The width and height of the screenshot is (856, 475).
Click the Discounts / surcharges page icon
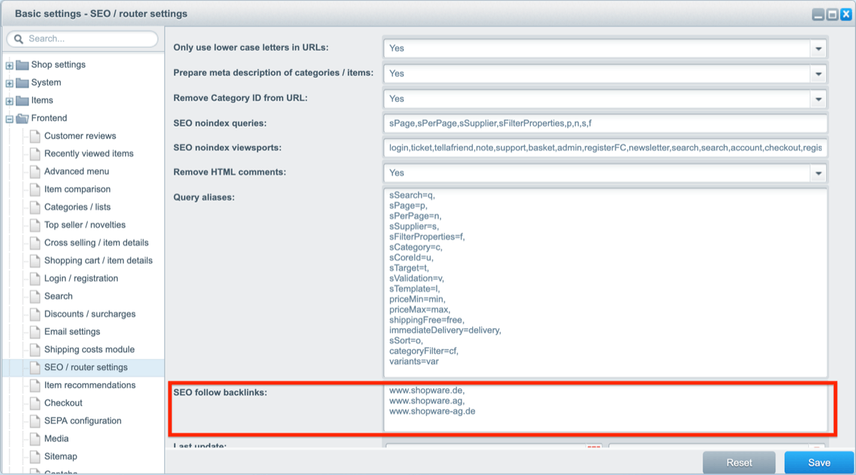click(x=35, y=314)
